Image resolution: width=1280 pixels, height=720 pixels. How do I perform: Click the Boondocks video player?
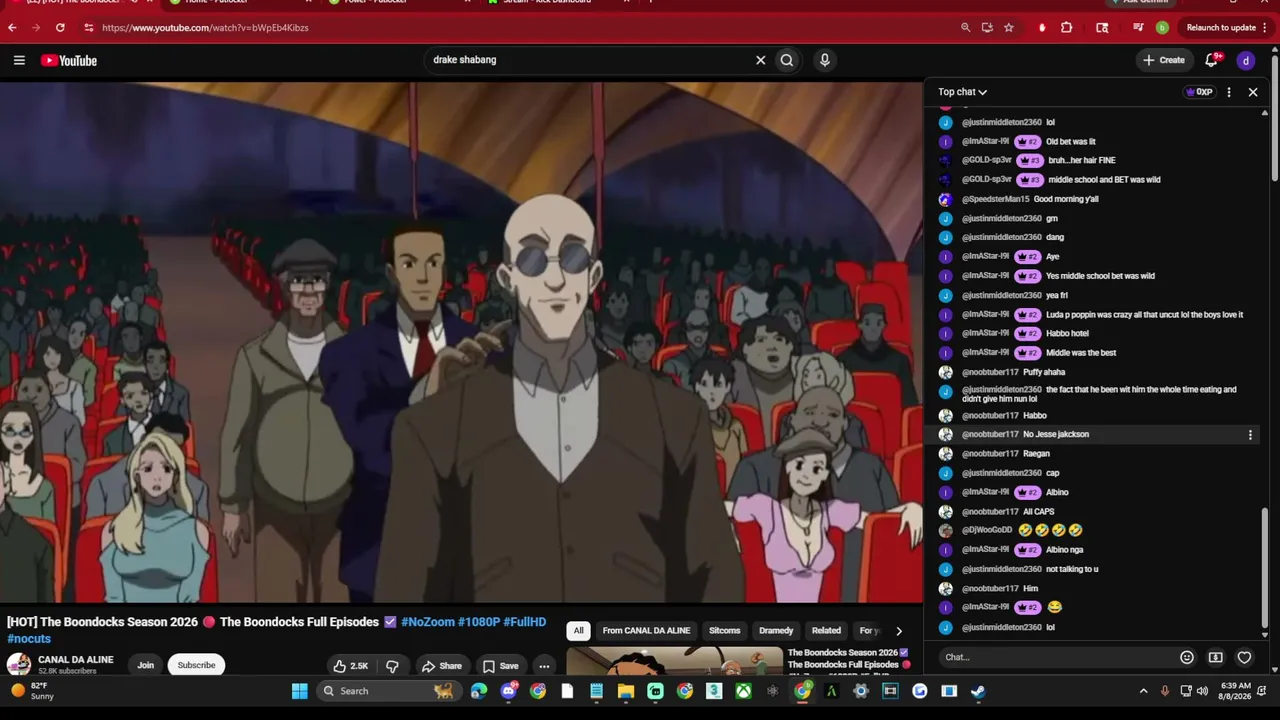click(461, 343)
